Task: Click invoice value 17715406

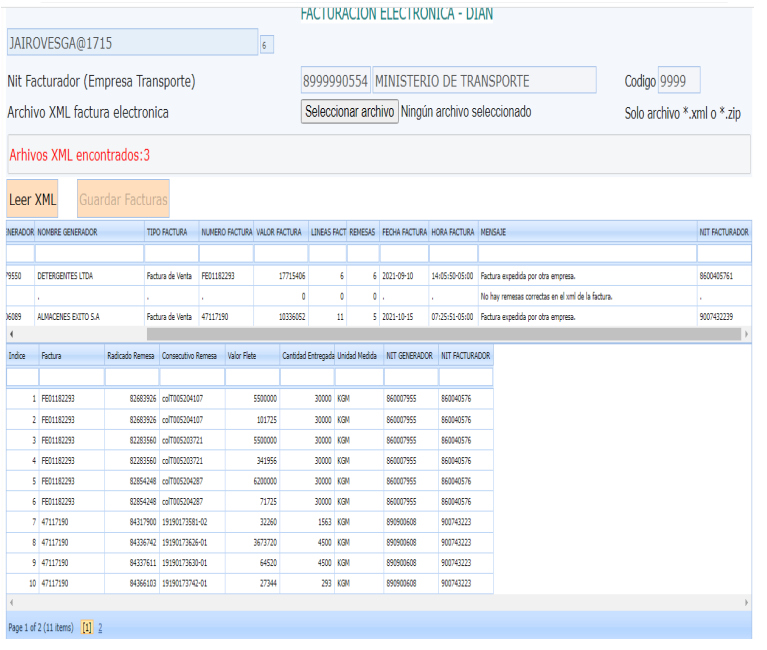Action: click(281, 276)
